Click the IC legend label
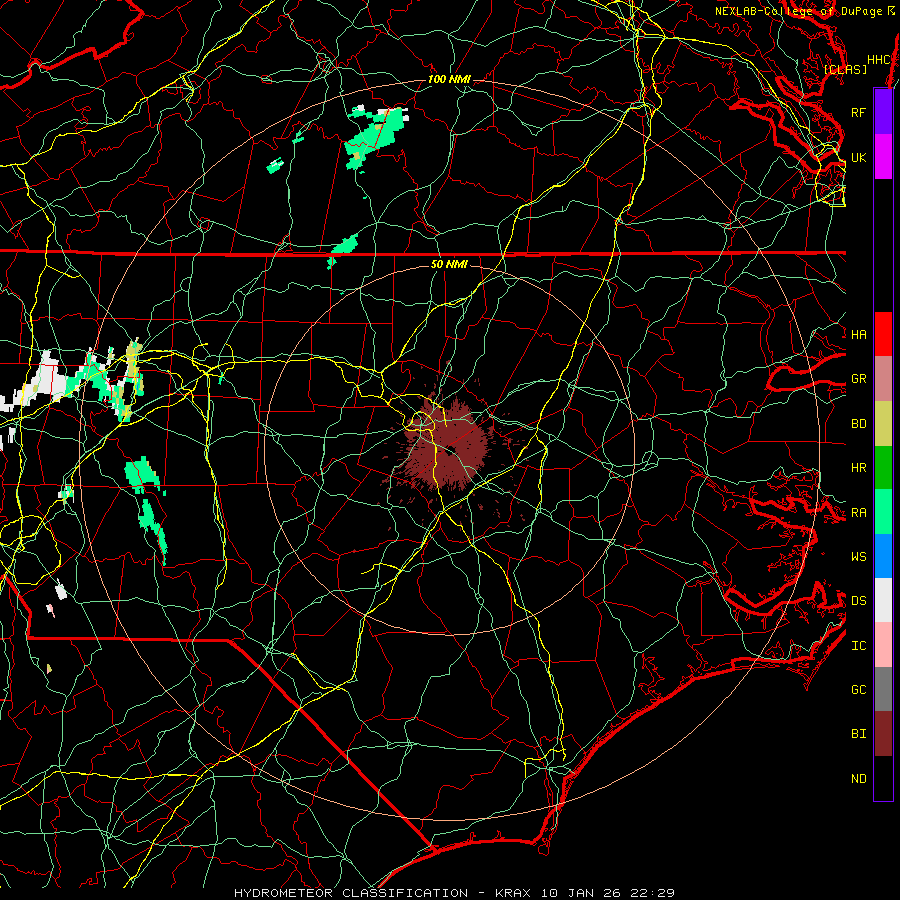Screen dimensions: 900x900 pyautogui.click(x=858, y=646)
